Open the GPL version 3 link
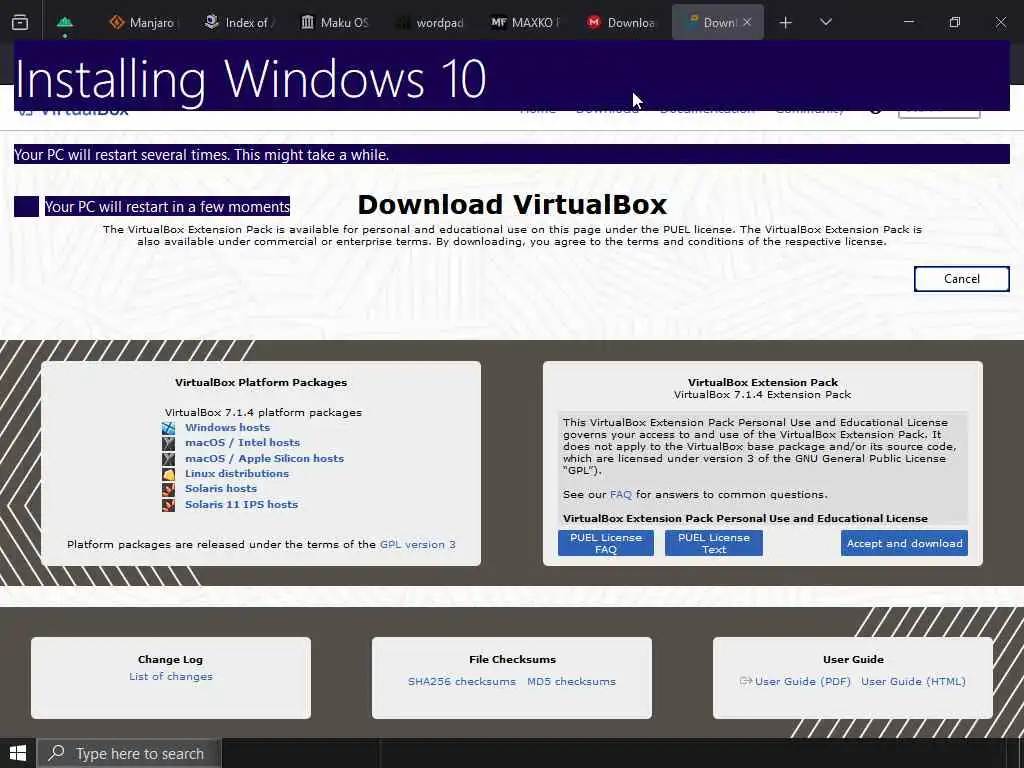Screen dimensions: 1024x768 [418, 544]
